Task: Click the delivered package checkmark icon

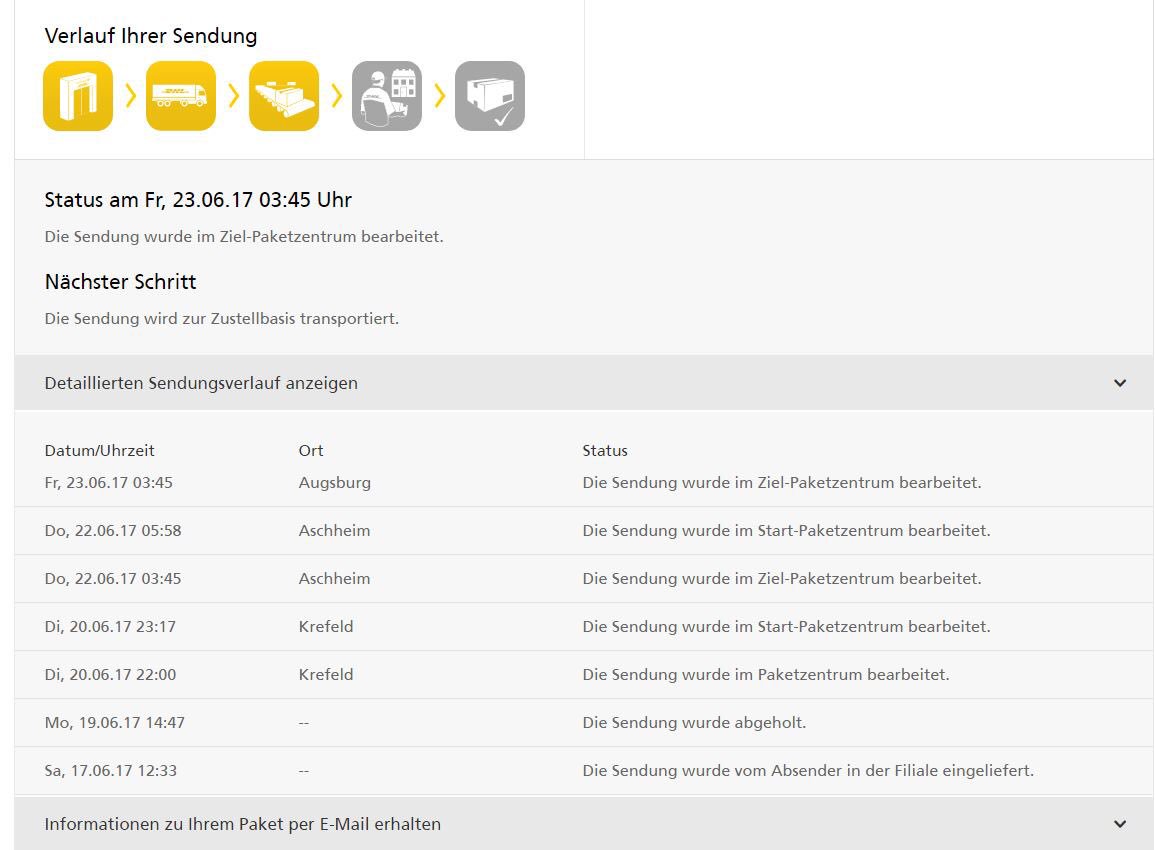Action: pos(489,95)
